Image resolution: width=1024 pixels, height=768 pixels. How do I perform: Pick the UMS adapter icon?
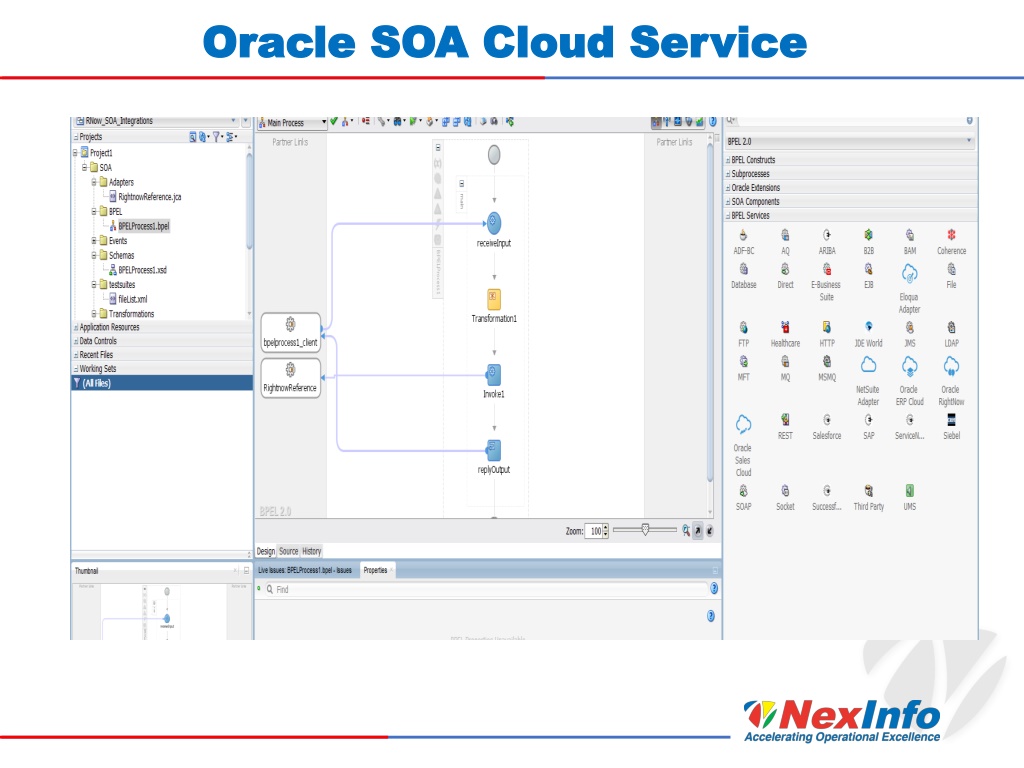(910, 491)
